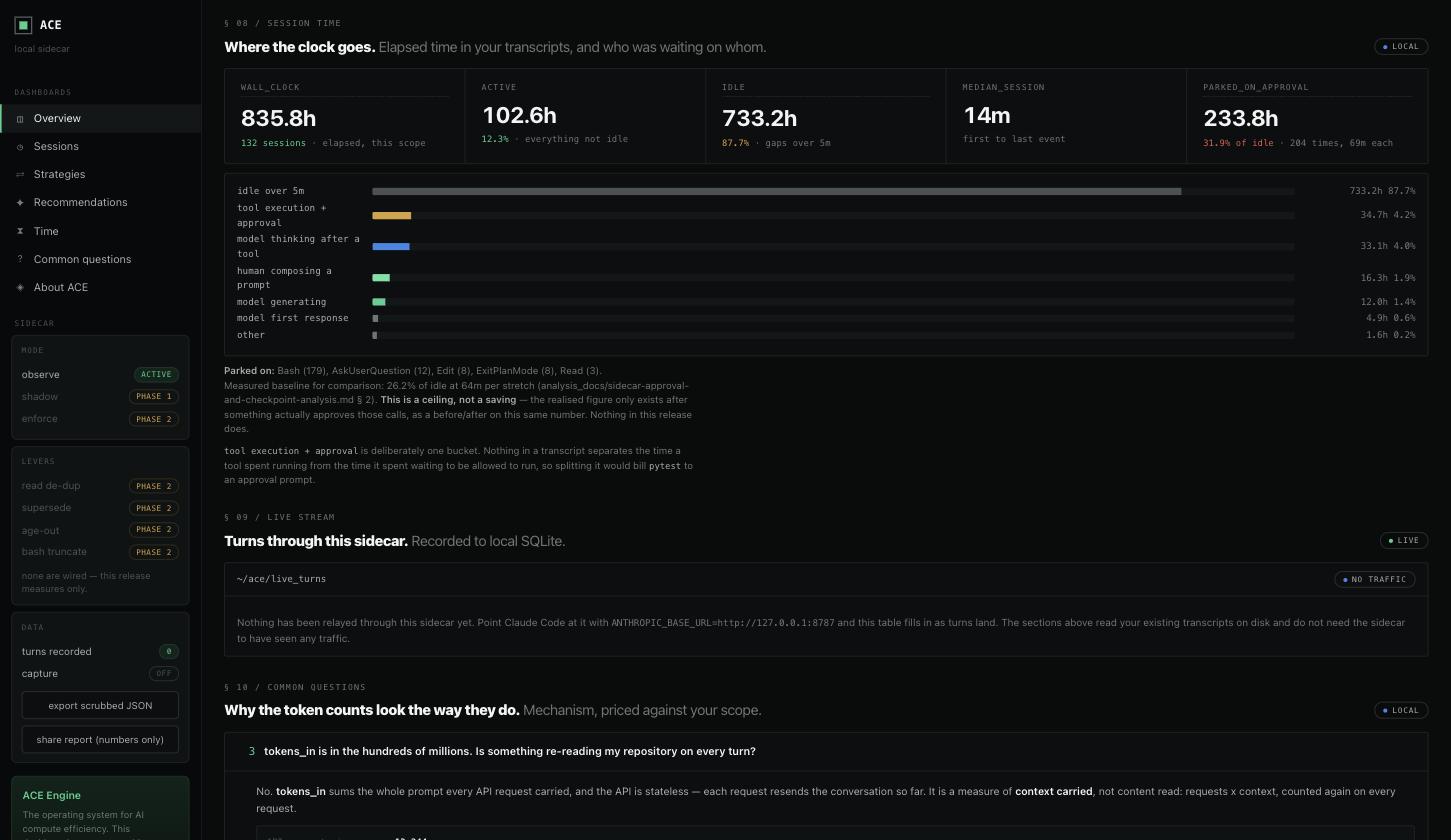Toggle the age-out lever
This screenshot has width=1451, height=840.
pos(100,529)
